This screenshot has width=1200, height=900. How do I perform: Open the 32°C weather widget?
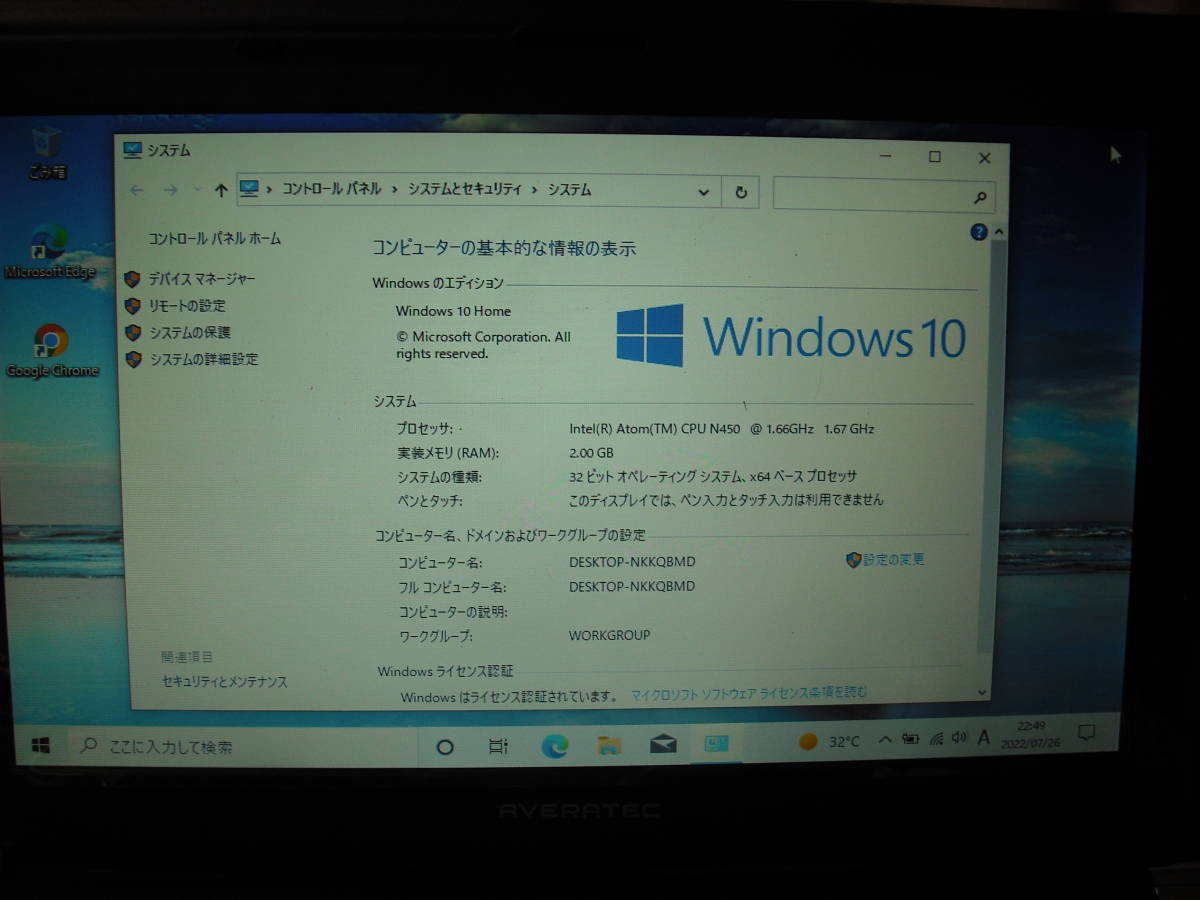point(829,741)
